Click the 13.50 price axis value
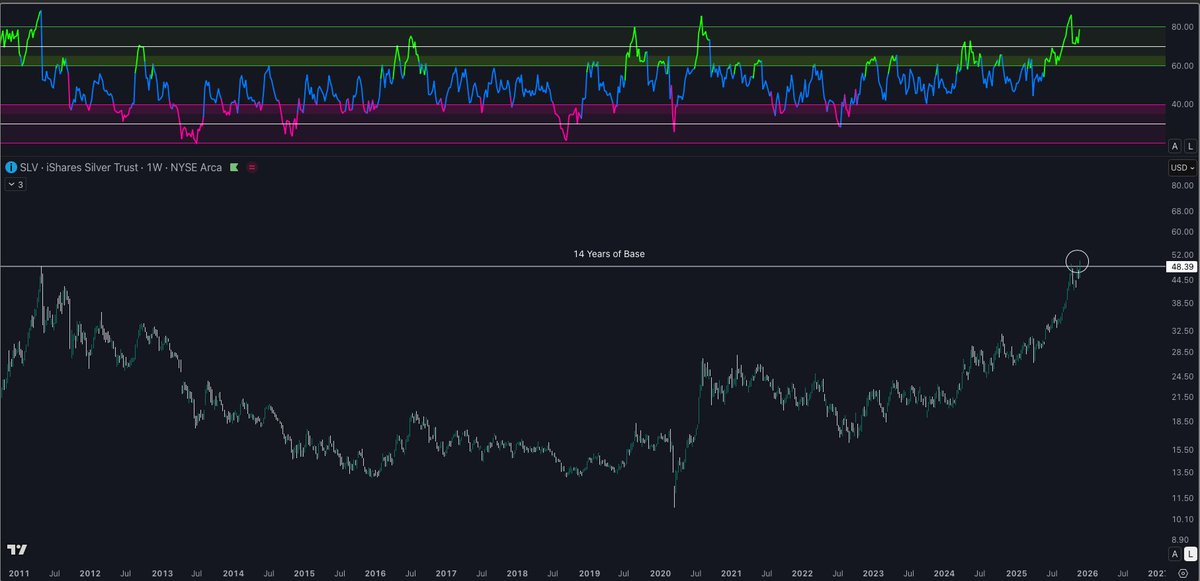The height and width of the screenshot is (581, 1200). click(1181, 473)
